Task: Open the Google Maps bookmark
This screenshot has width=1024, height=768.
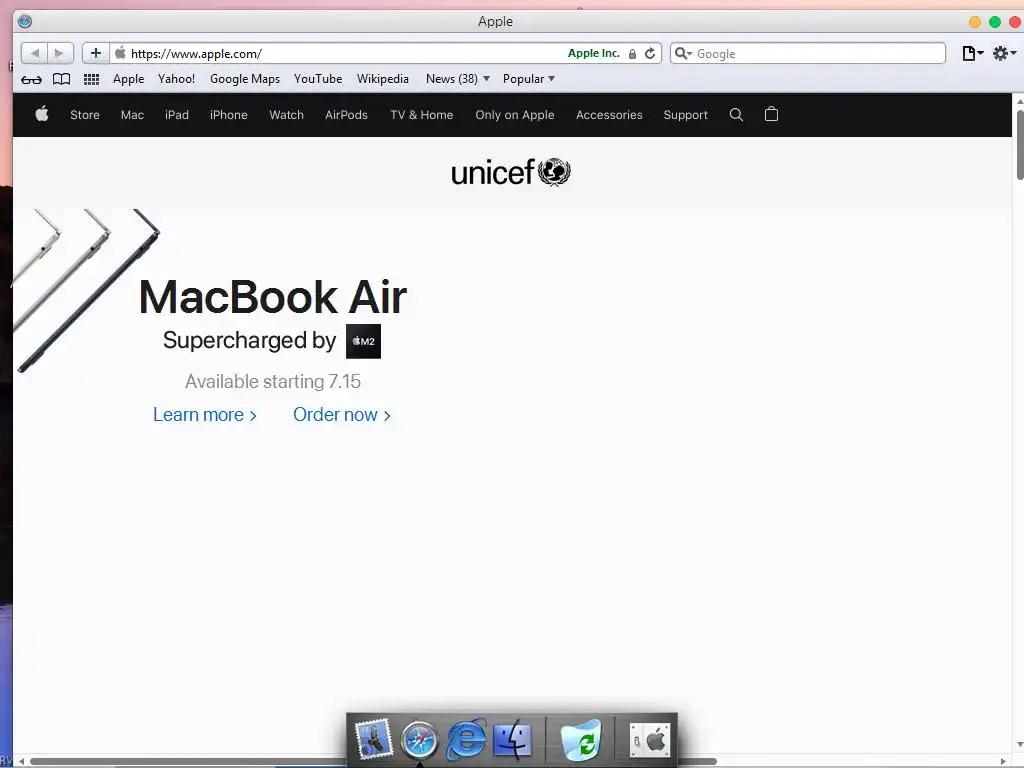Action: pyautogui.click(x=245, y=79)
